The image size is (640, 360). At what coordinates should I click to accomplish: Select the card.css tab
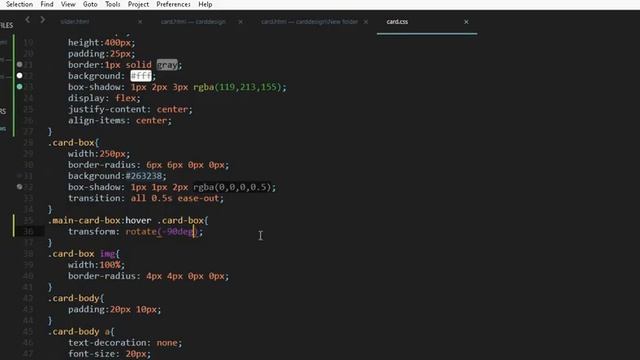397,22
